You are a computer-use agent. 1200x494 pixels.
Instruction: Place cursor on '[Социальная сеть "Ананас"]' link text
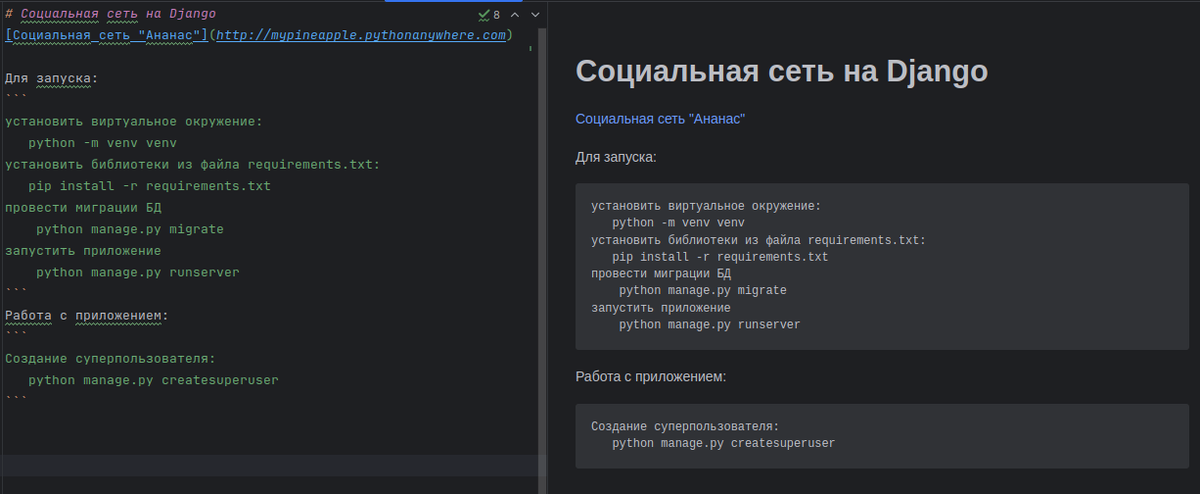point(105,35)
